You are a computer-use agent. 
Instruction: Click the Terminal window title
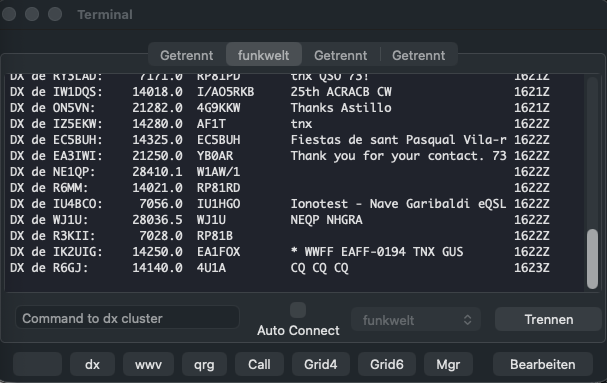pyautogui.click(x=105, y=14)
